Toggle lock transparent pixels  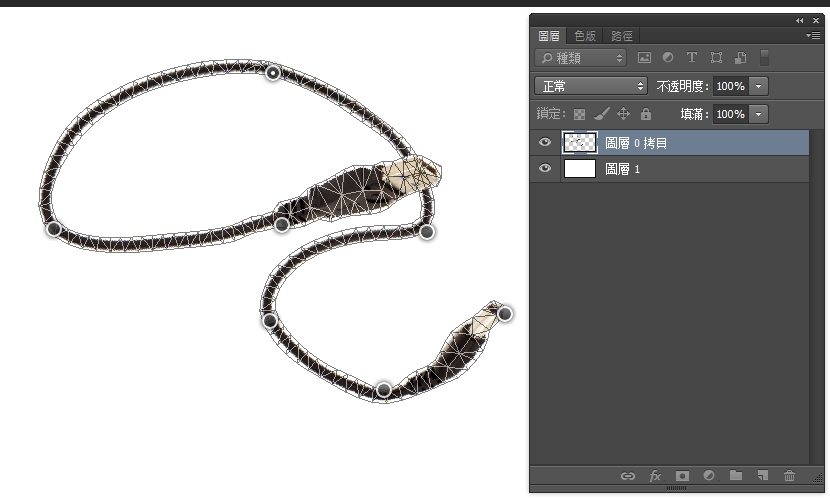pyautogui.click(x=579, y=114)
